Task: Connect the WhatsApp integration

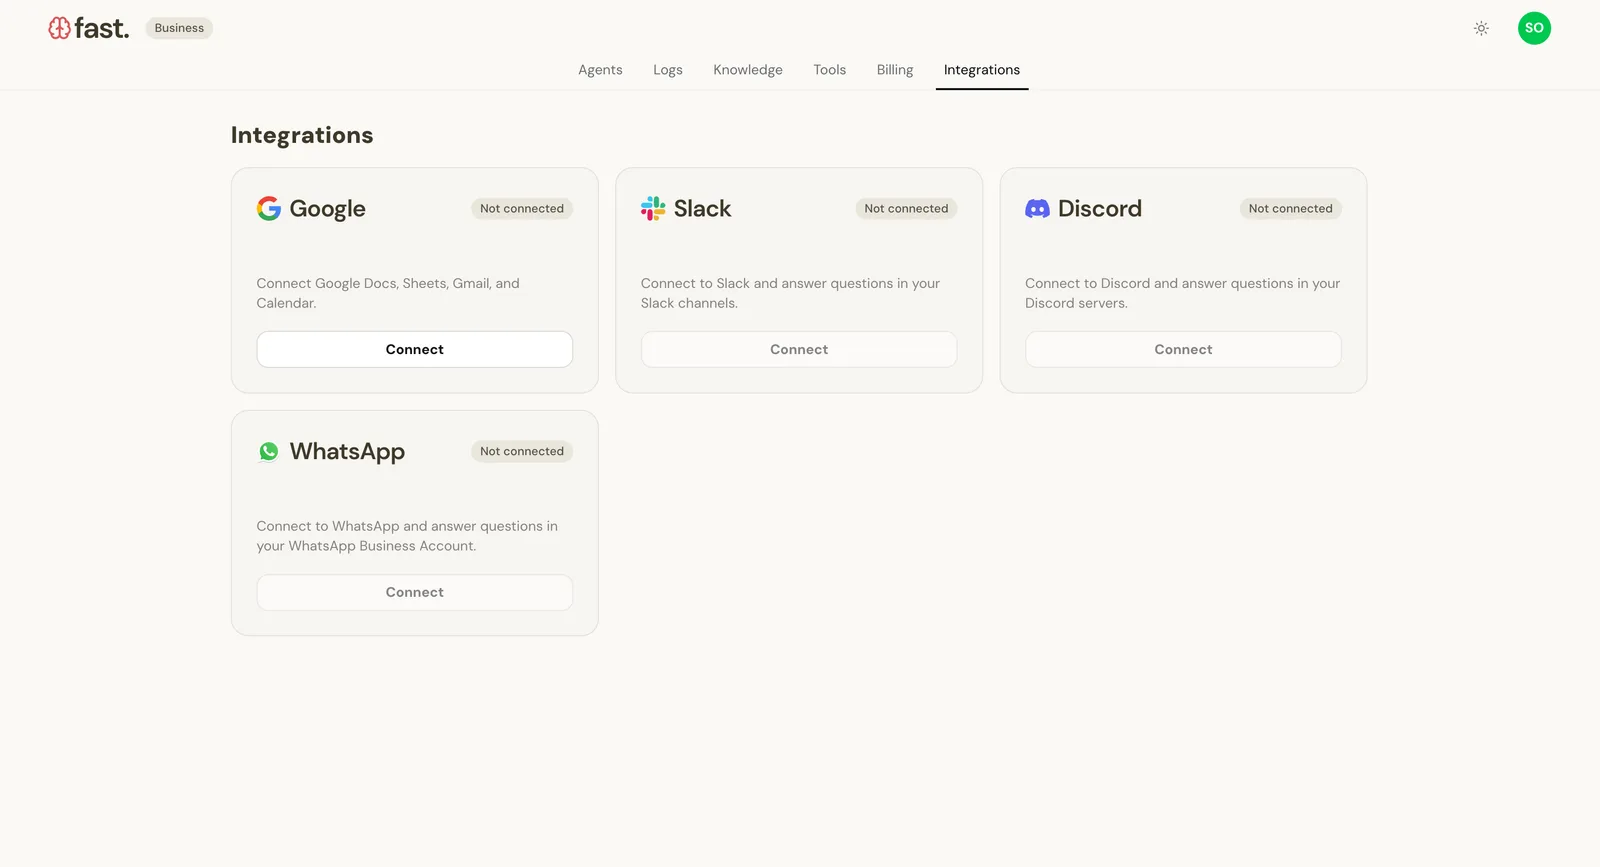Action: (415, 592)
